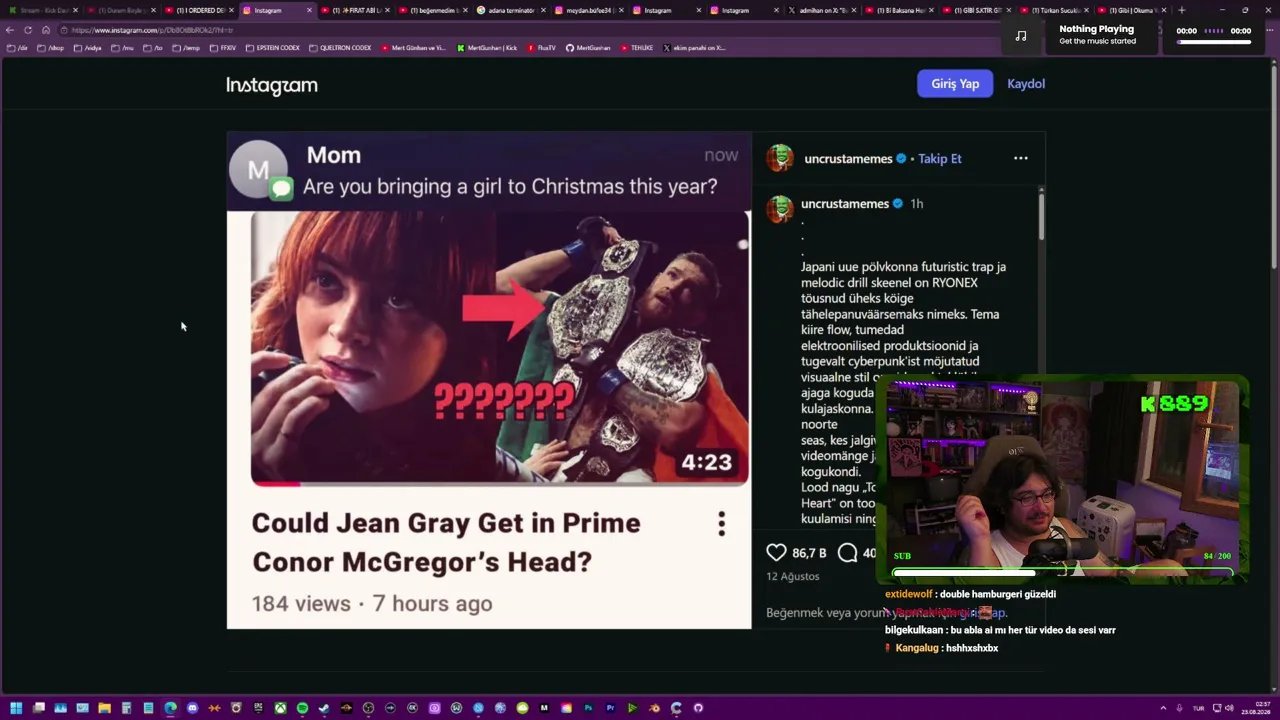Open Spotify from the taskbar
Viewport: 1280px width, 720px height.
tap(302, 708)
